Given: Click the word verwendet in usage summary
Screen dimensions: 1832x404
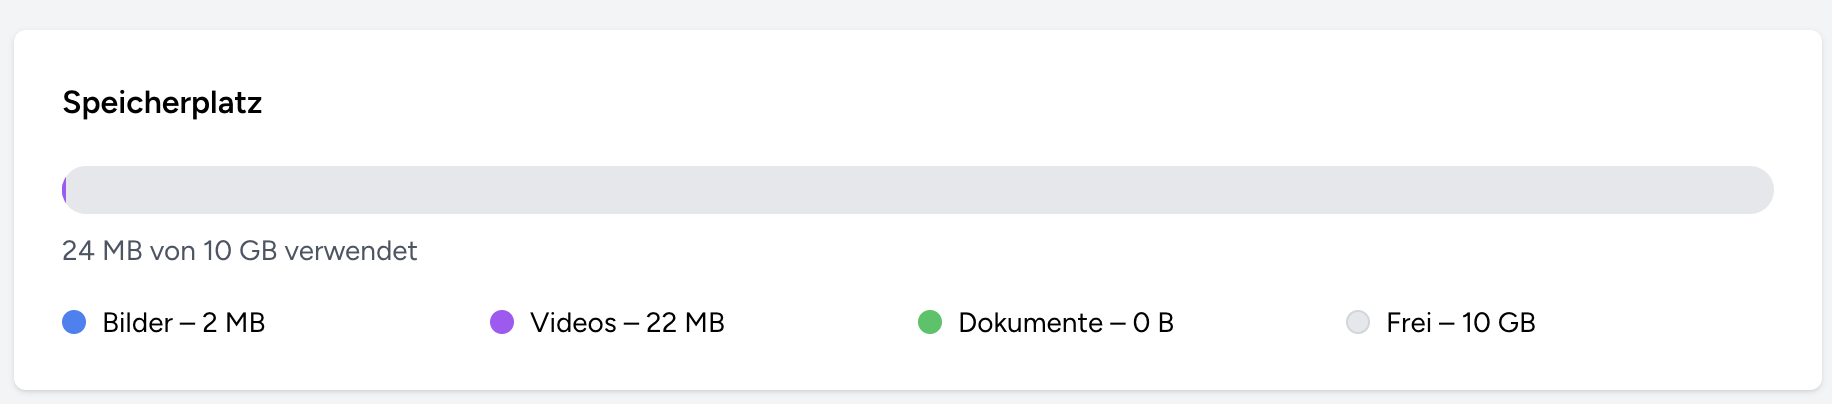Looking at the screenshot, I should 350,251.
